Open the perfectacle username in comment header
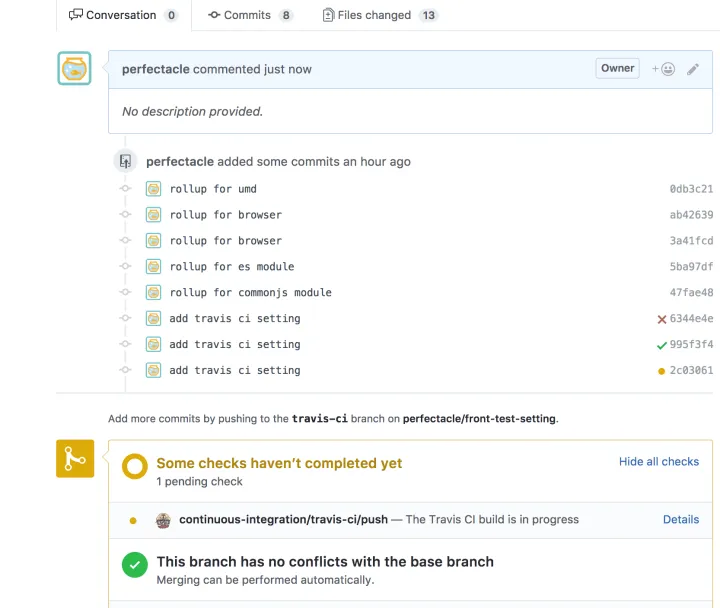This screenshot has height=608, width=720. (x=156, y=69)
